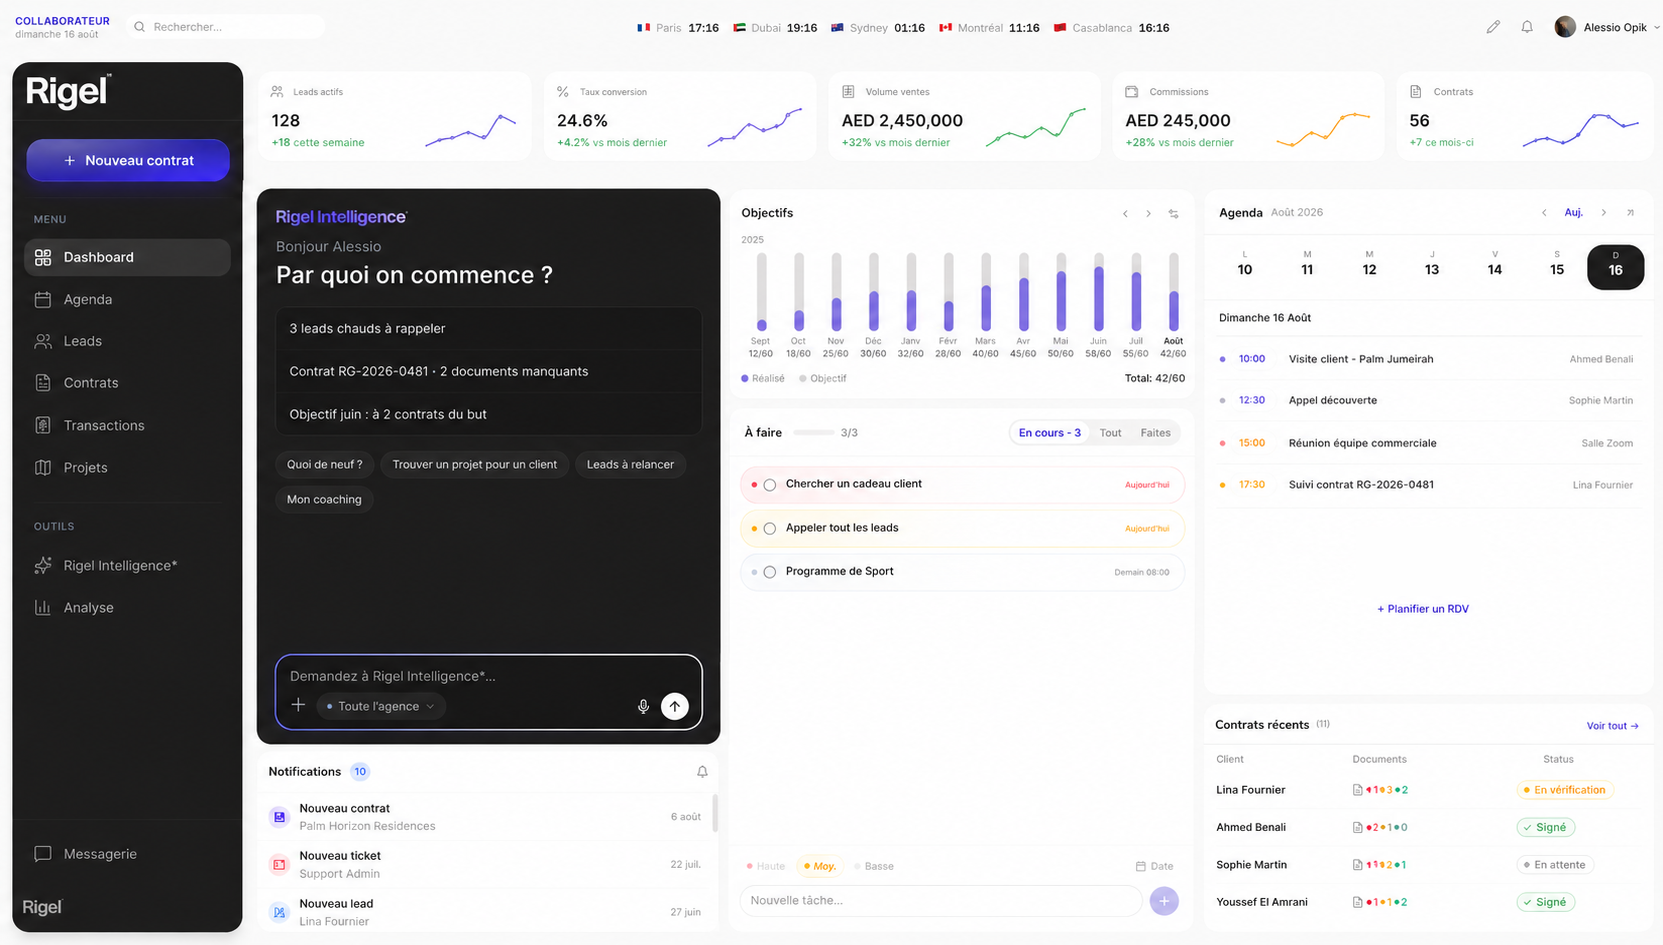
Task: Click the Agenda expand arrow icon
Action: pos(1630,212)
